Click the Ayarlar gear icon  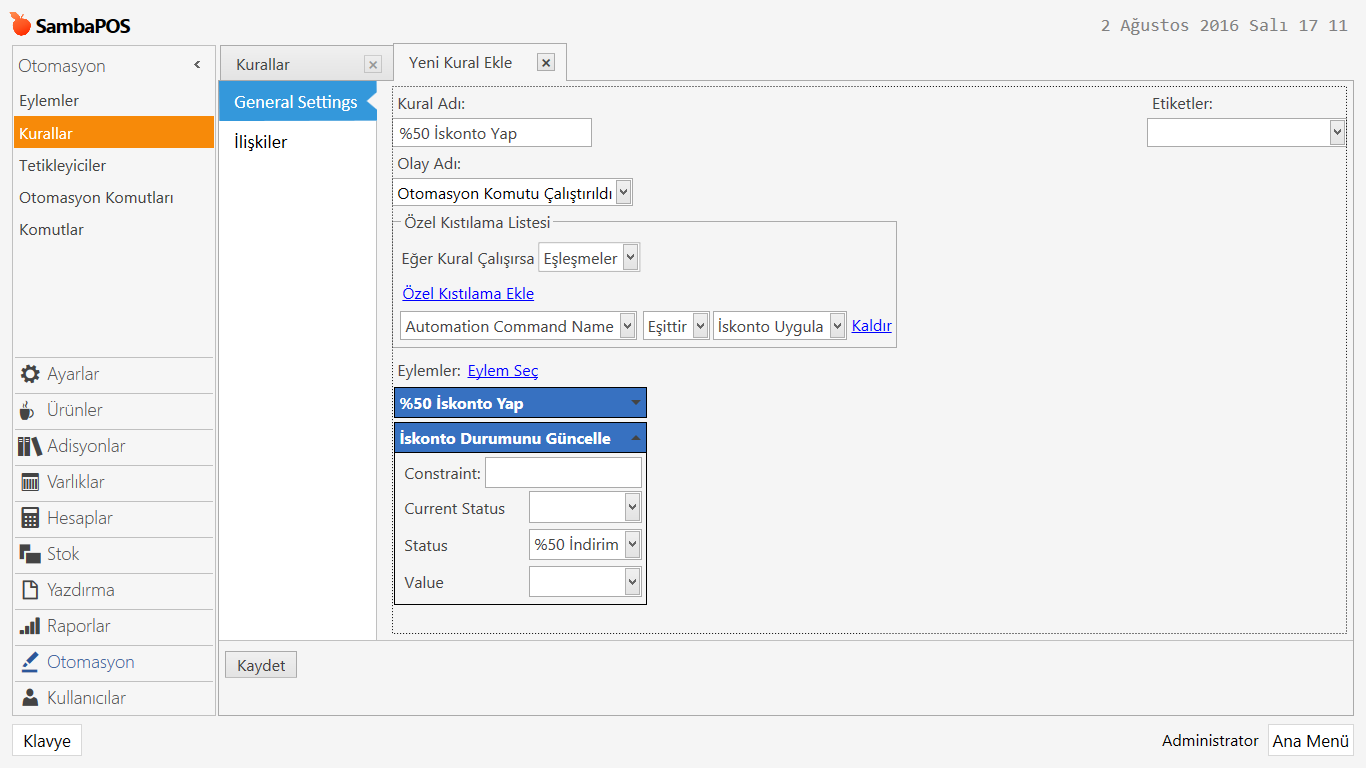coord(31,374)
